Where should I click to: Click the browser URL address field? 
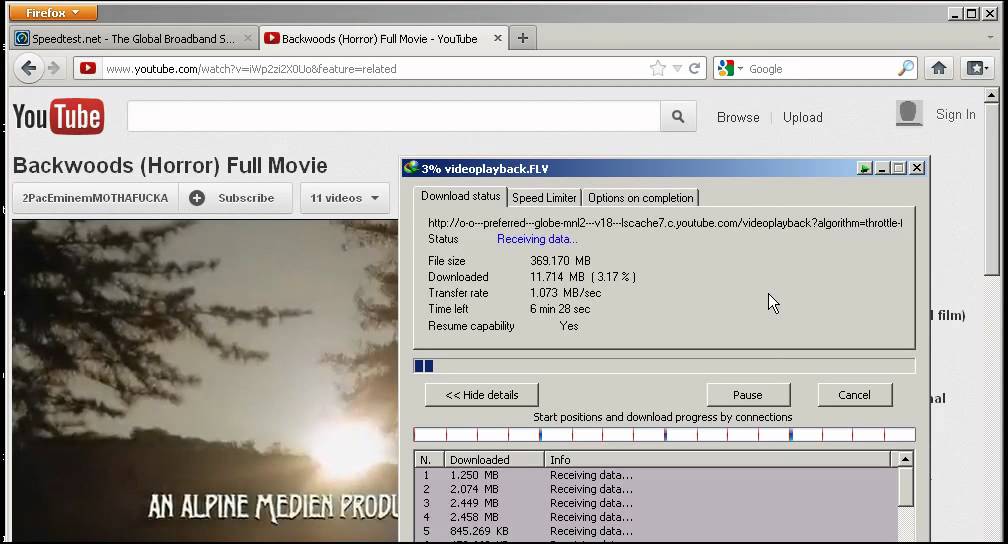[x=375, y=69]
